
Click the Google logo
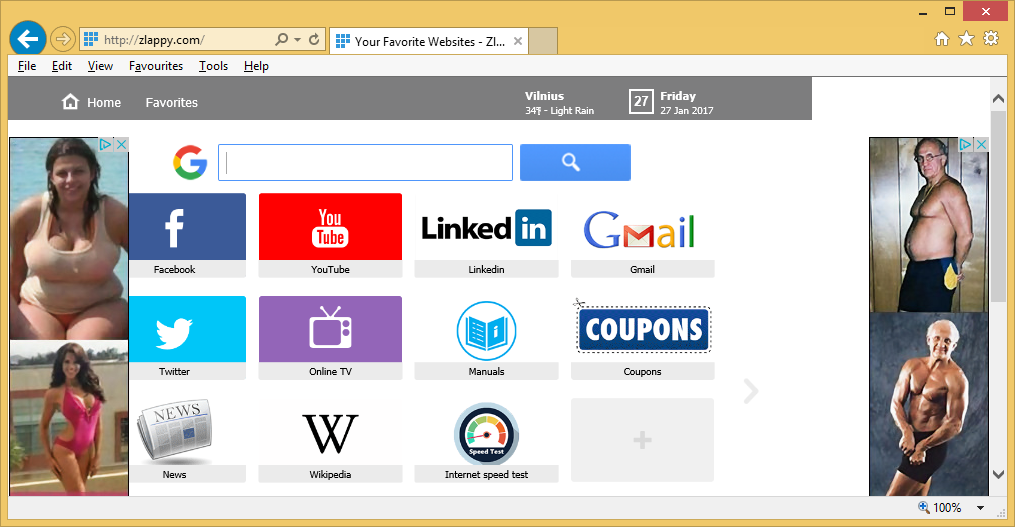190,162
